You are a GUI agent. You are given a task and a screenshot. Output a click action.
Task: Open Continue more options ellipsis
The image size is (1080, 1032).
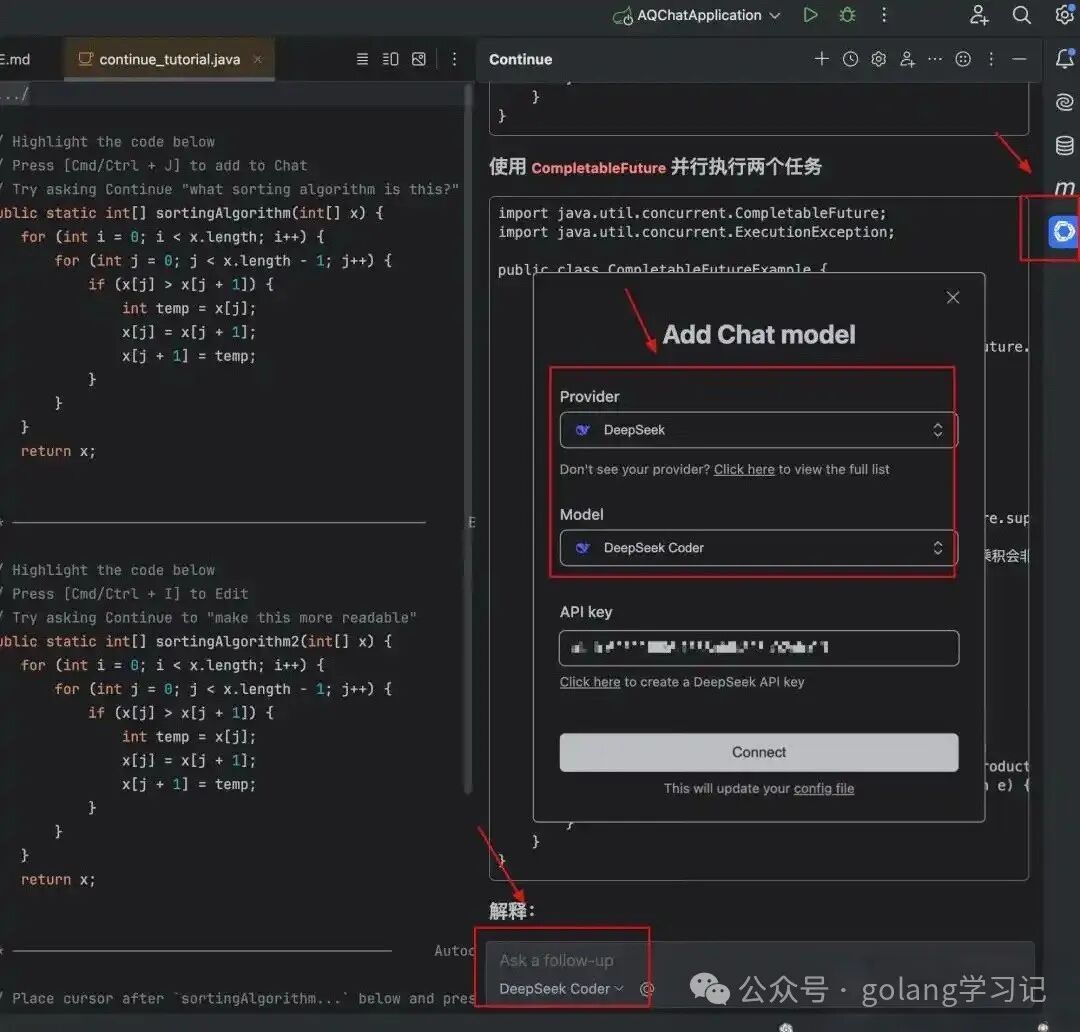[x=935, y=59]
